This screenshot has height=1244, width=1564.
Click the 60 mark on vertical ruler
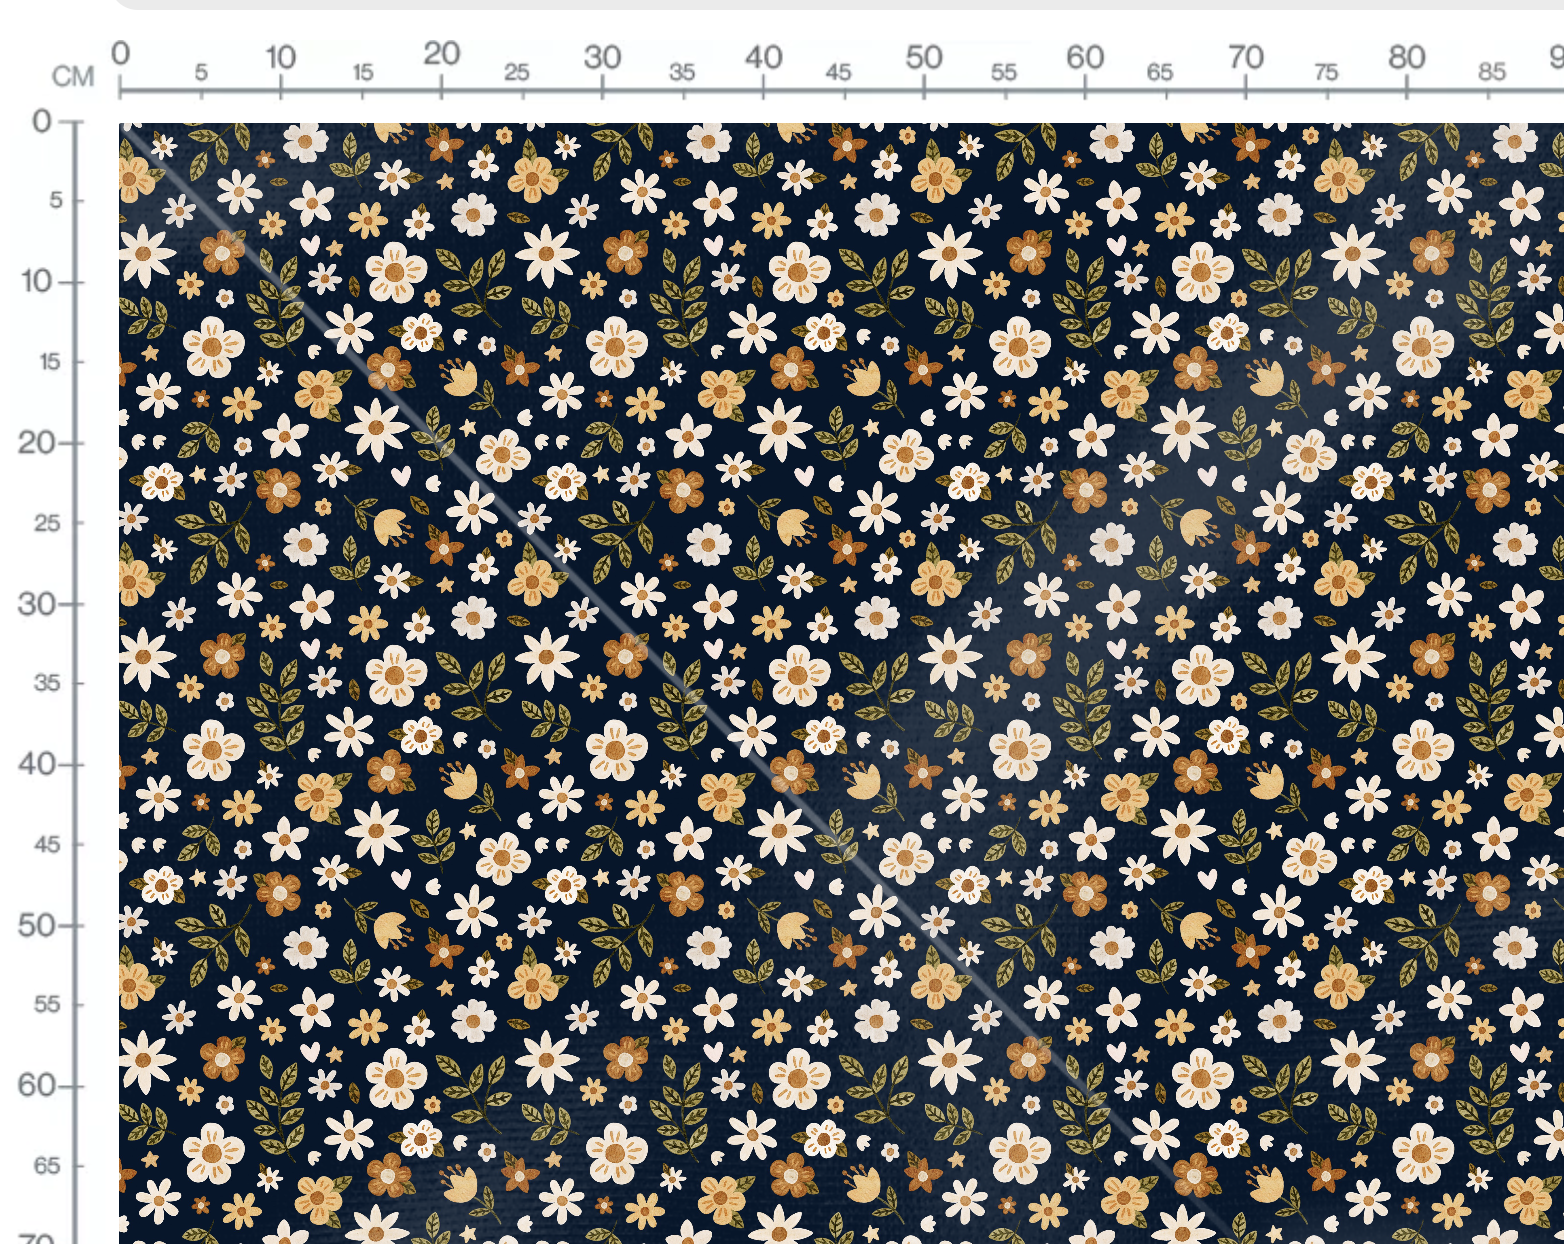(36, 1086)
